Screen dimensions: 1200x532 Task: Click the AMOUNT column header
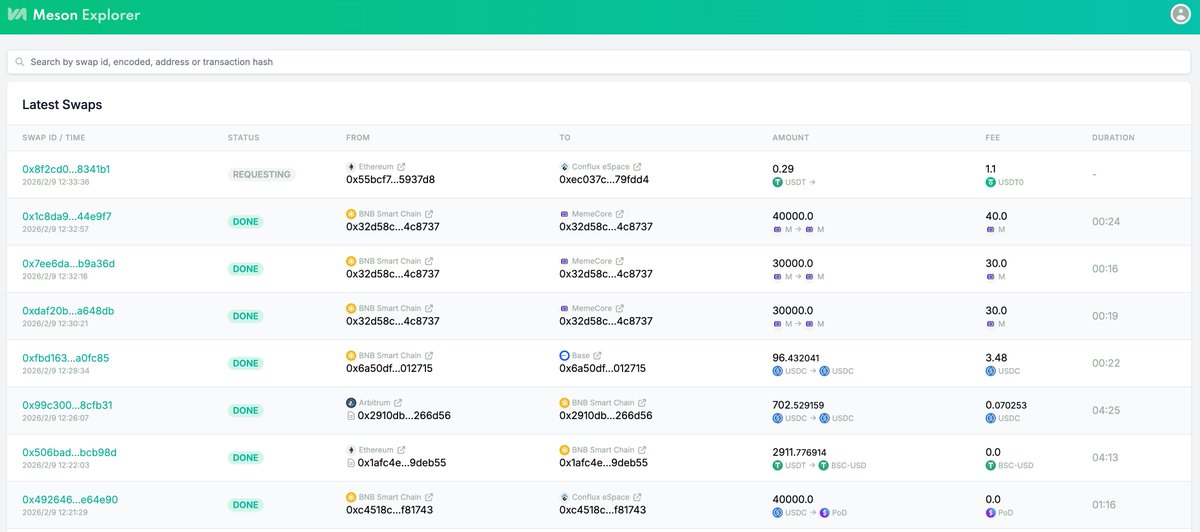click(x=791, y=137)
